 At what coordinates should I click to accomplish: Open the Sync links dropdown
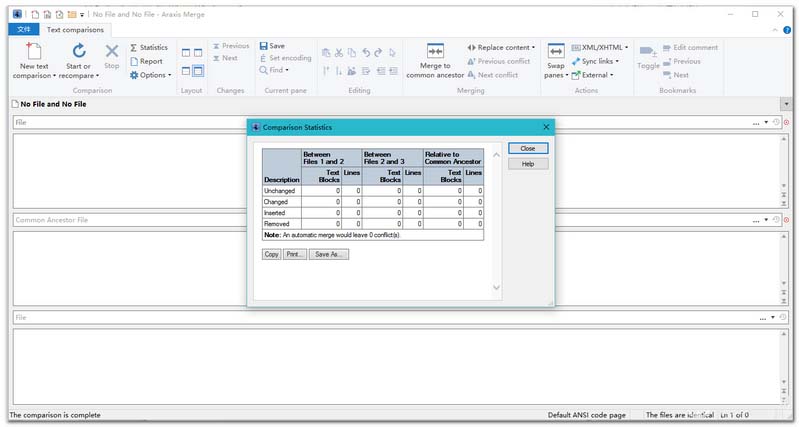tap(595, 61)
